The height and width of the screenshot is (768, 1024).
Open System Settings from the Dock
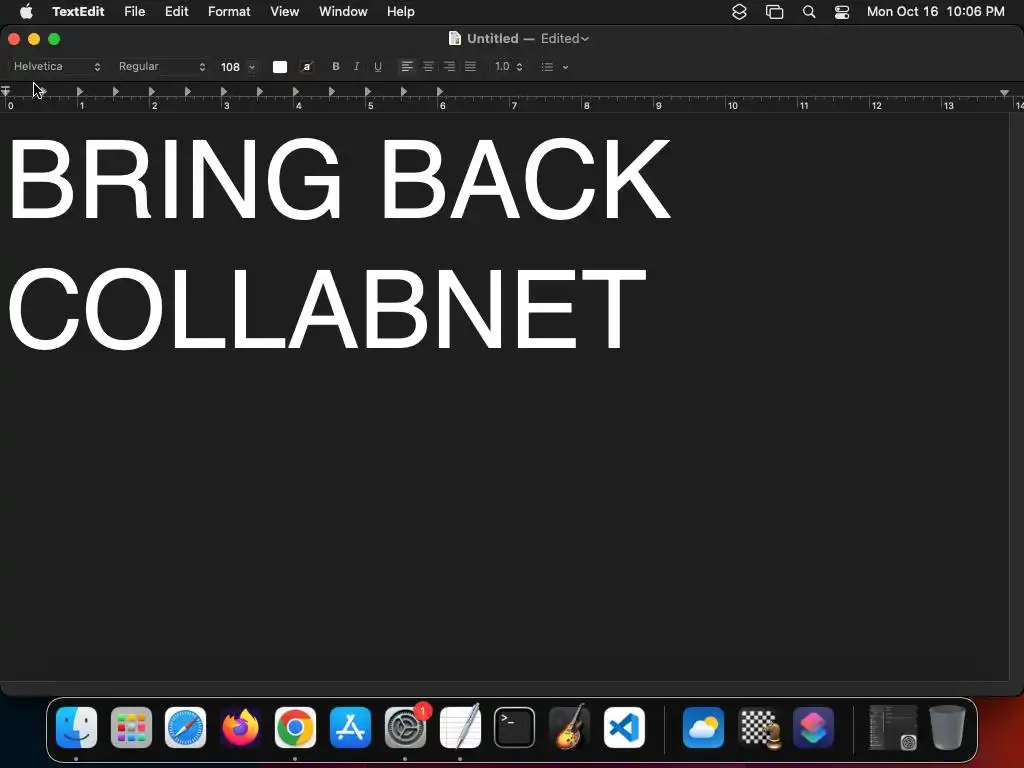pyautogui.click(x=405, y=728)
